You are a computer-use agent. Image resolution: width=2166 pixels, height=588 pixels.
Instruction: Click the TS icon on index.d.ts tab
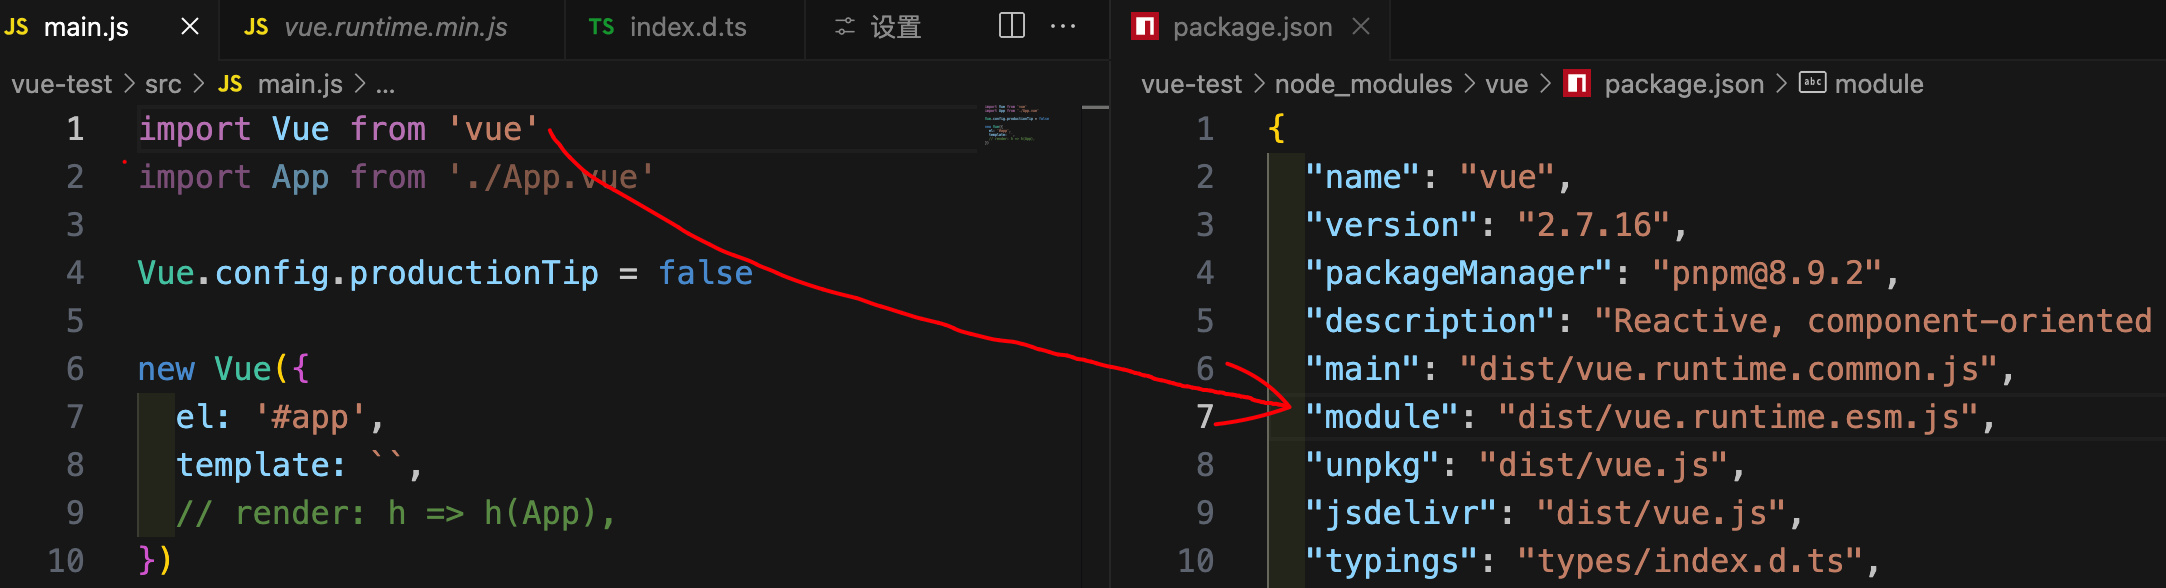pyautogui.click(x=601, y=27)
